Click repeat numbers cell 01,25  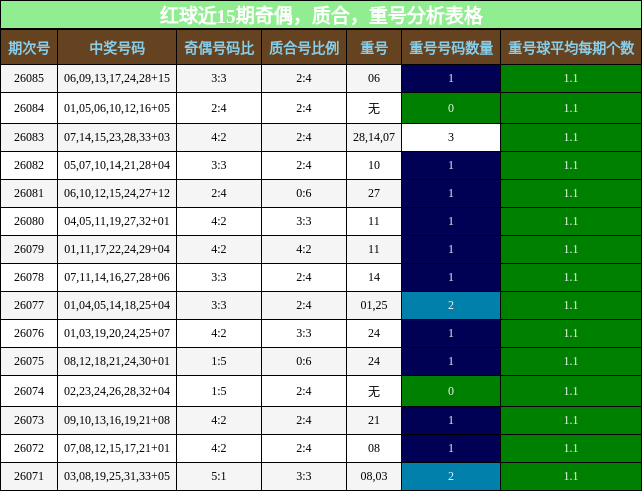374,305
